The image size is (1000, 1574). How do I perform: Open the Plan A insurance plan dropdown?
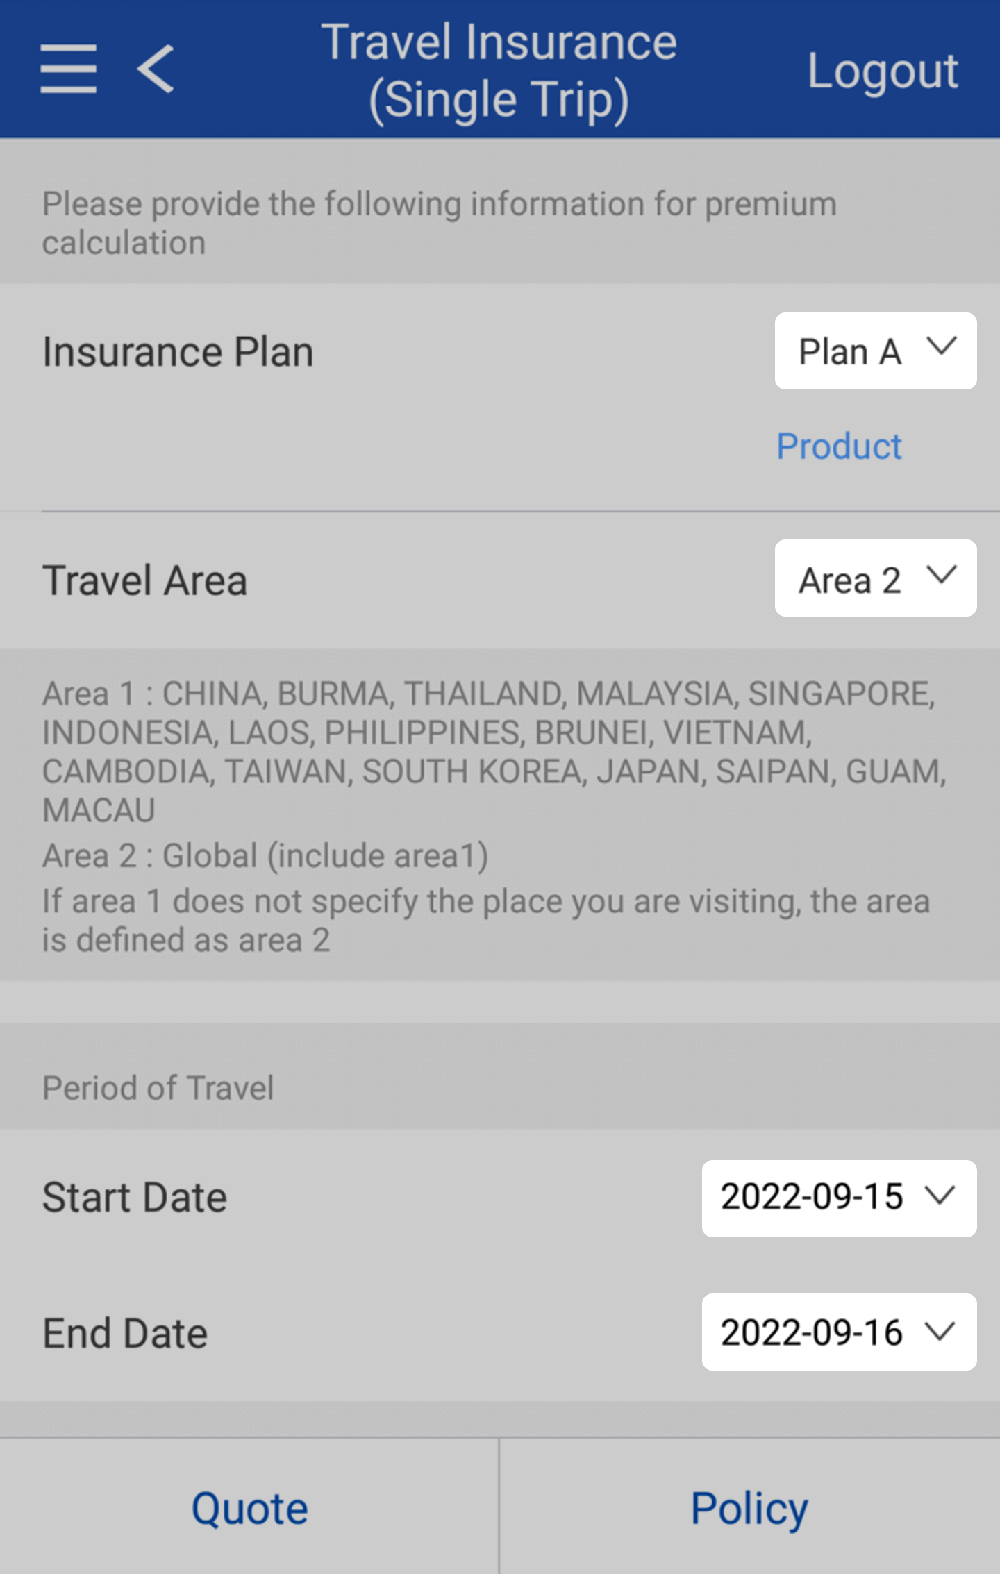(x=875, y=351)
